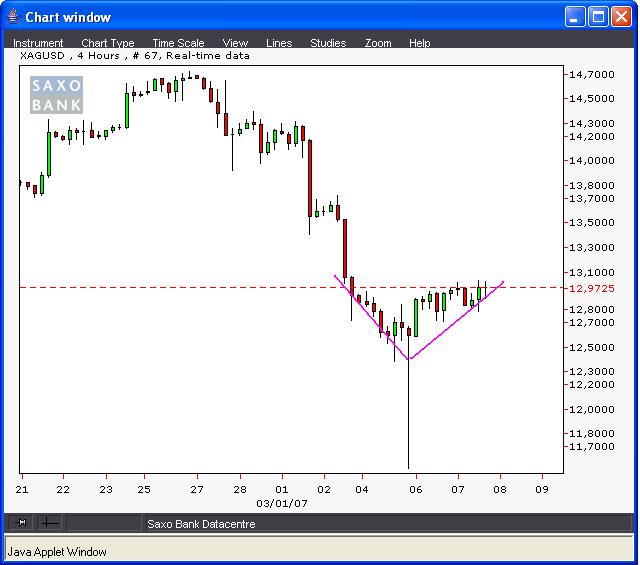Click the red 12,9725 current price label

[591, 288]
